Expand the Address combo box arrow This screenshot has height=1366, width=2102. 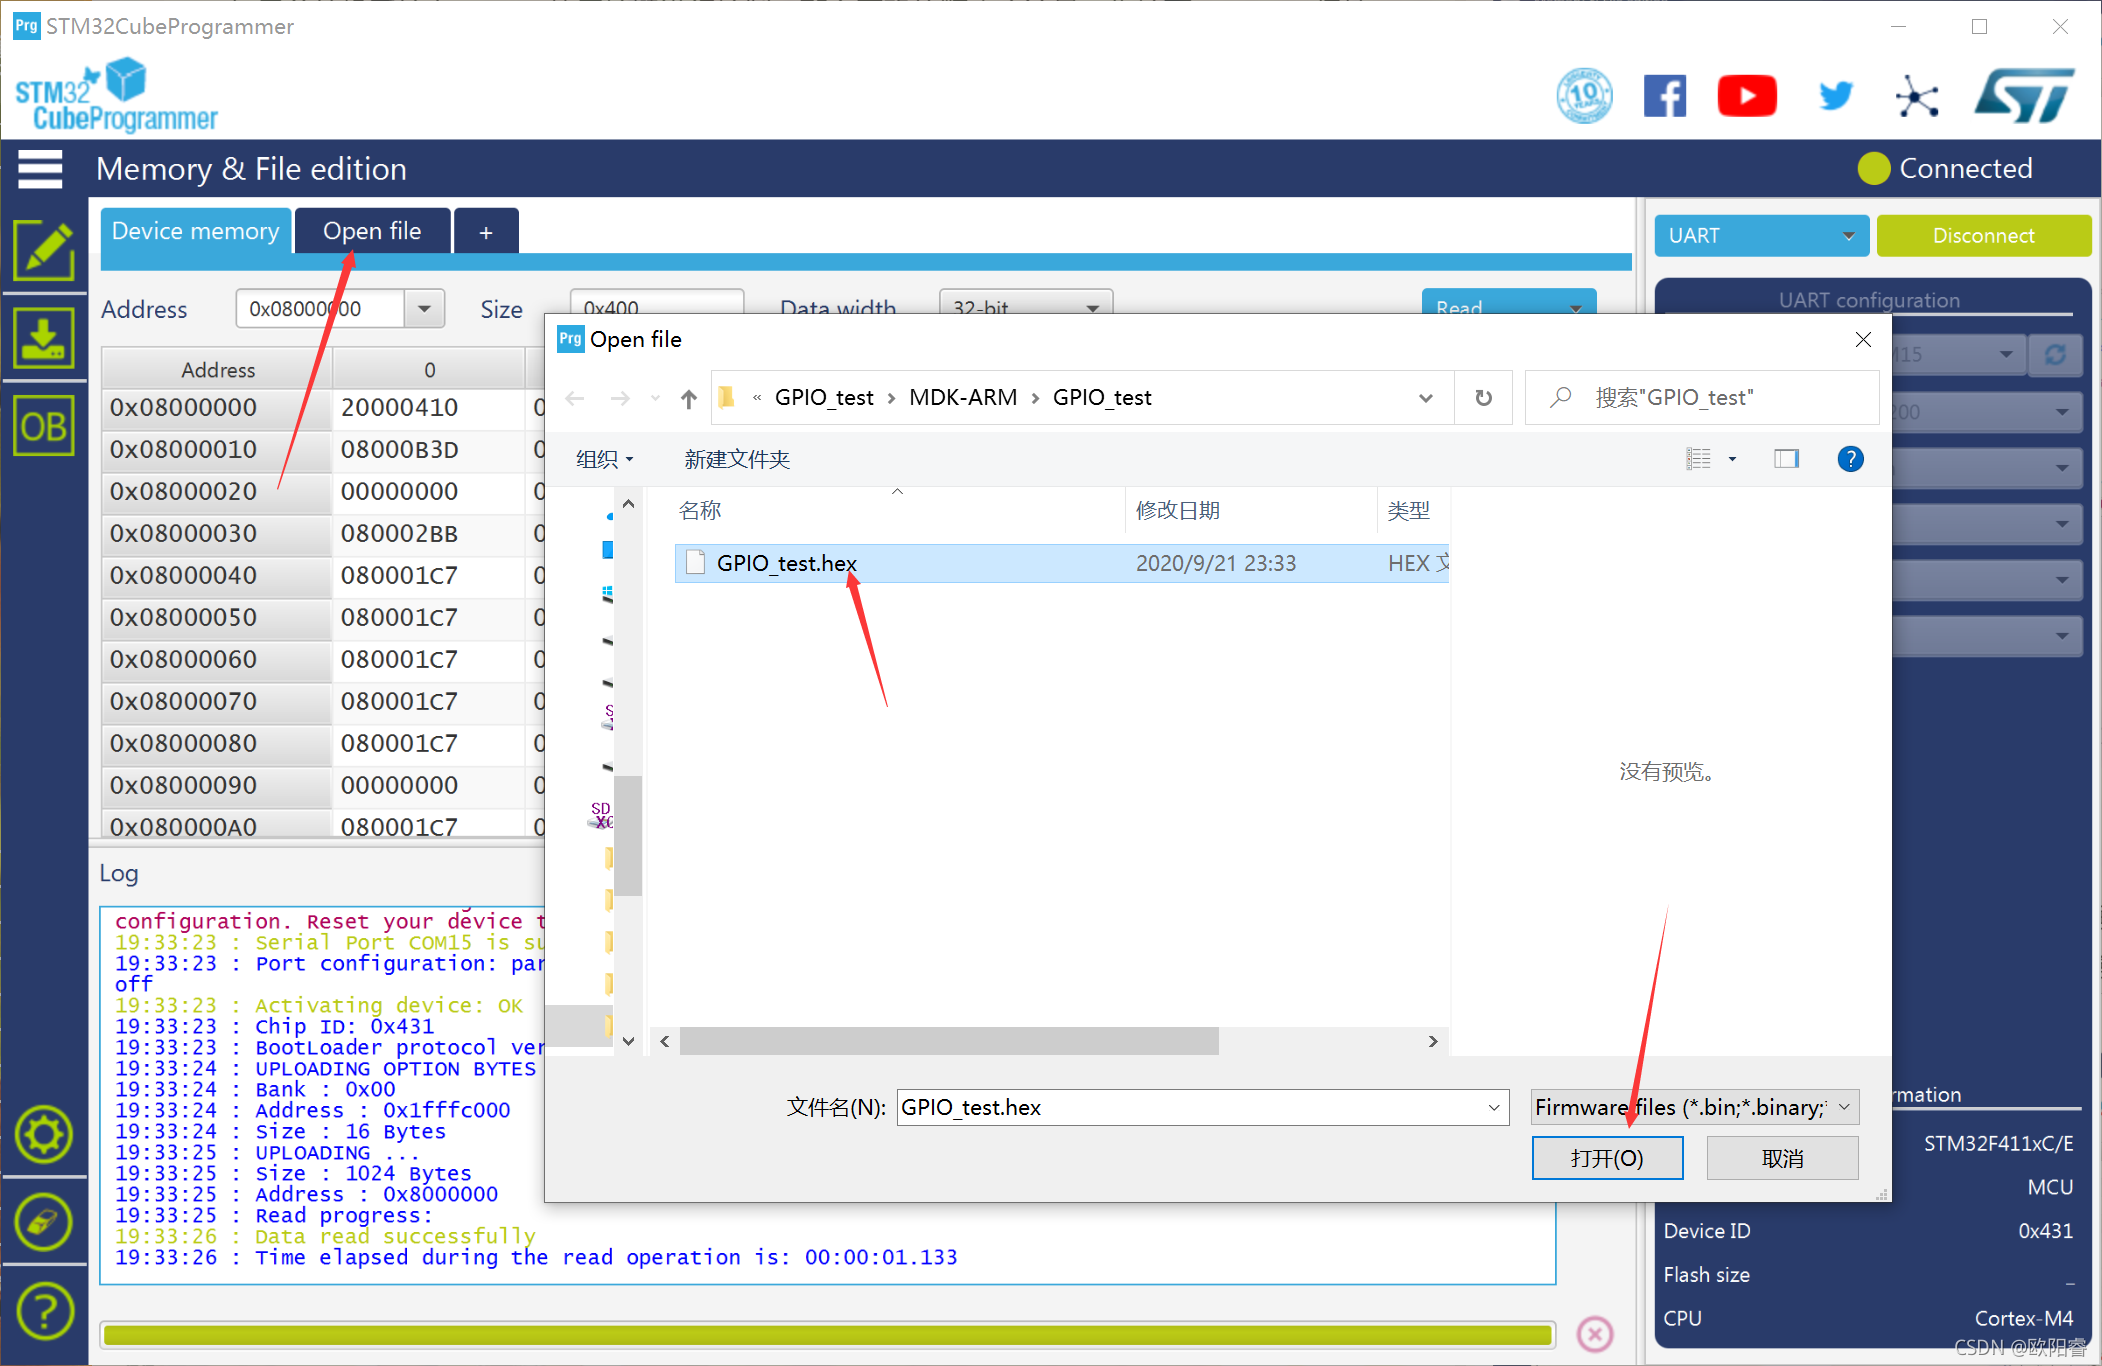click(425, 309)
